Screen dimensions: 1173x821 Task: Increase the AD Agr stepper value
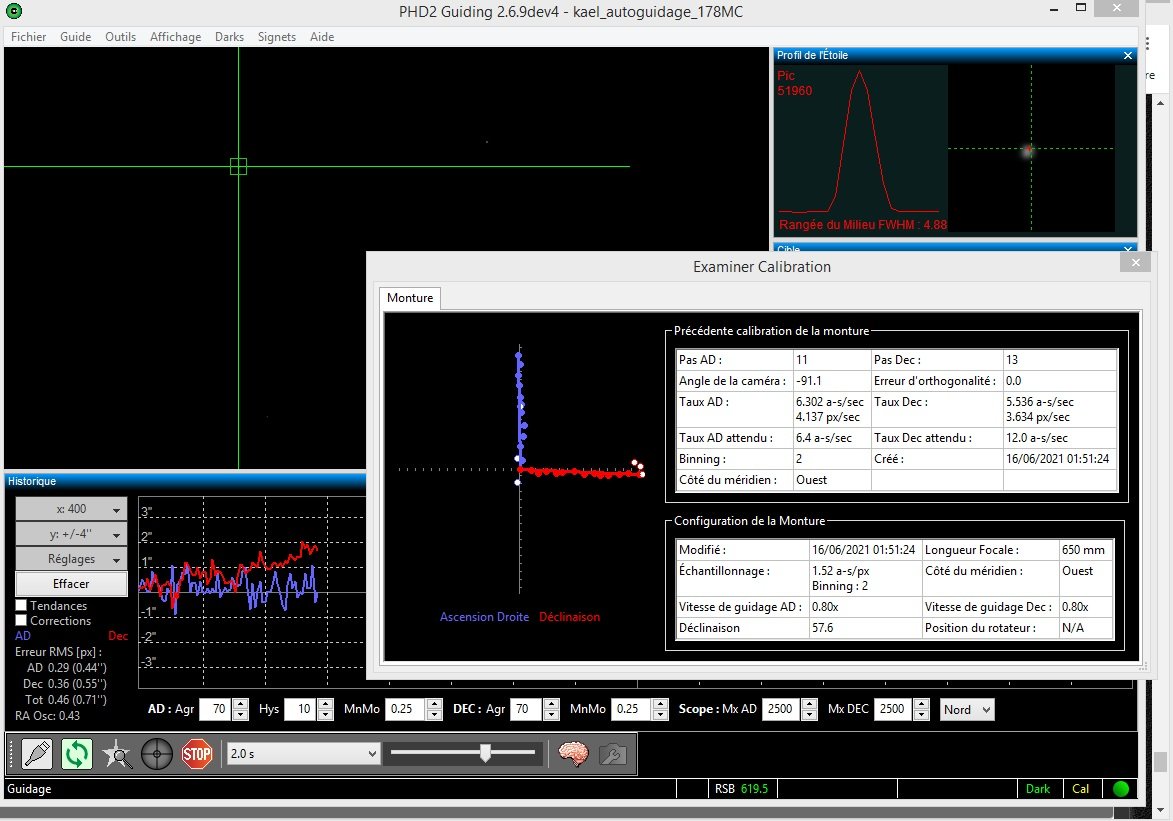point(240,704)
